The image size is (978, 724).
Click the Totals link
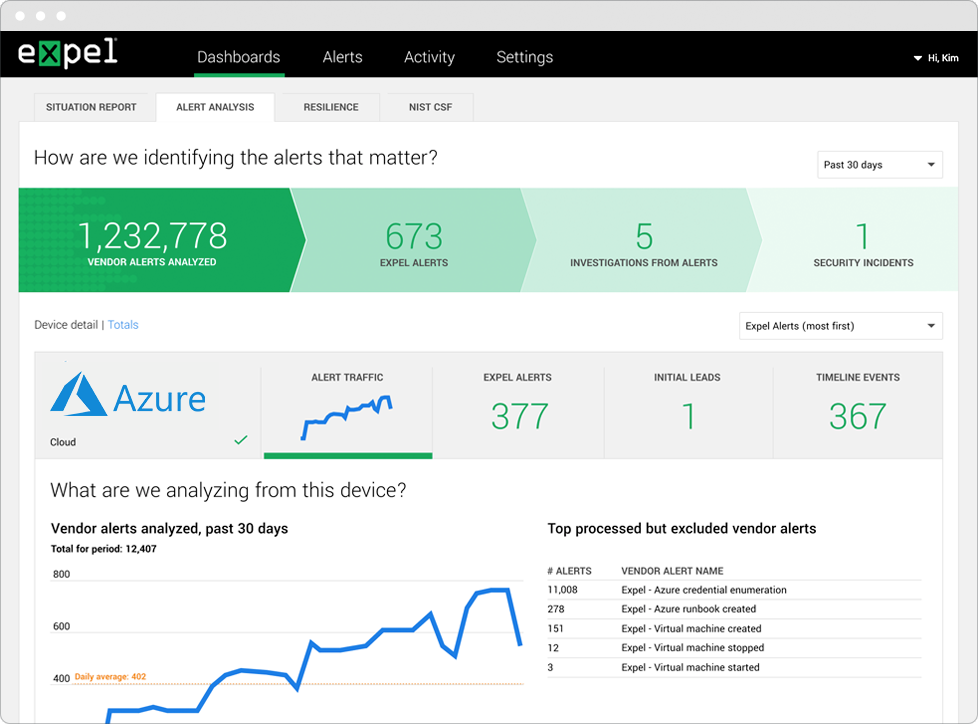point(123,325)
